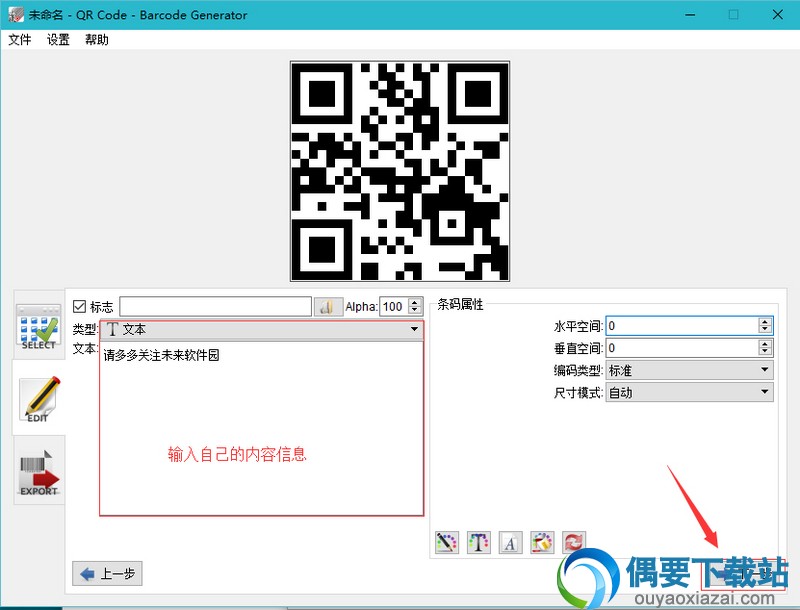
Task: Click the 上一步 back button
Action: (x=107, y=574)
